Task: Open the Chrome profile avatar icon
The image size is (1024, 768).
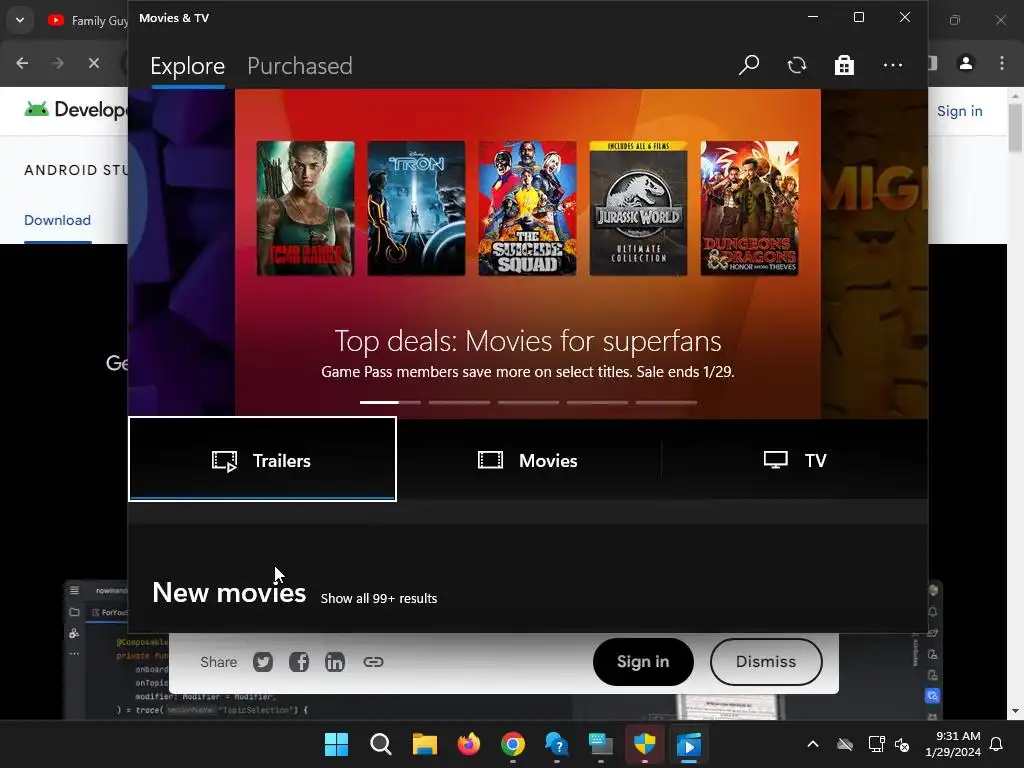Action: (965, 63)
